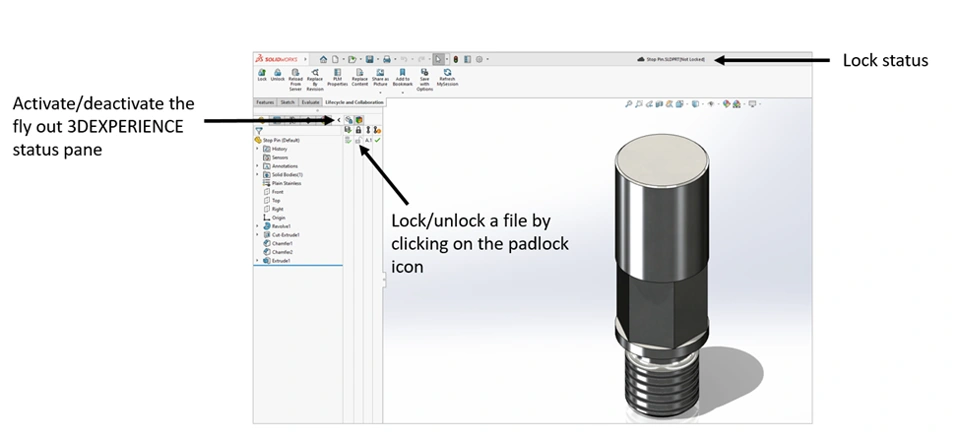Select the Top plane
The height and width of the screenshot is (440, 960).
pyautogui.click(x=272, y=200)
